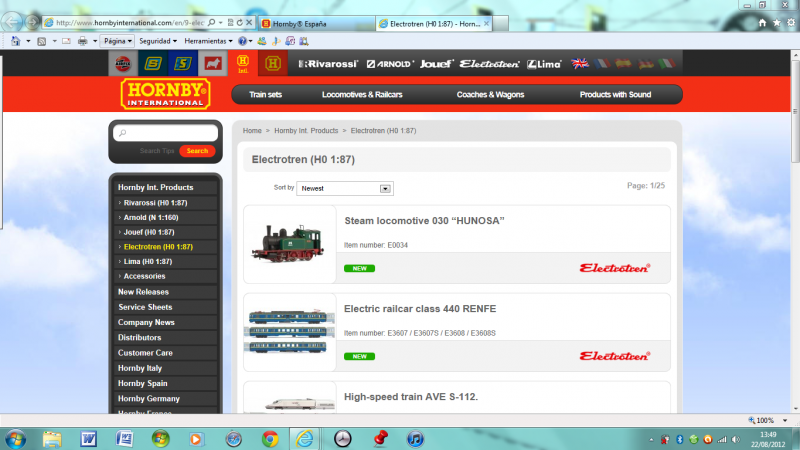
Task: Open the blue Scalextric S logo icon
Action: click(183, 64)
